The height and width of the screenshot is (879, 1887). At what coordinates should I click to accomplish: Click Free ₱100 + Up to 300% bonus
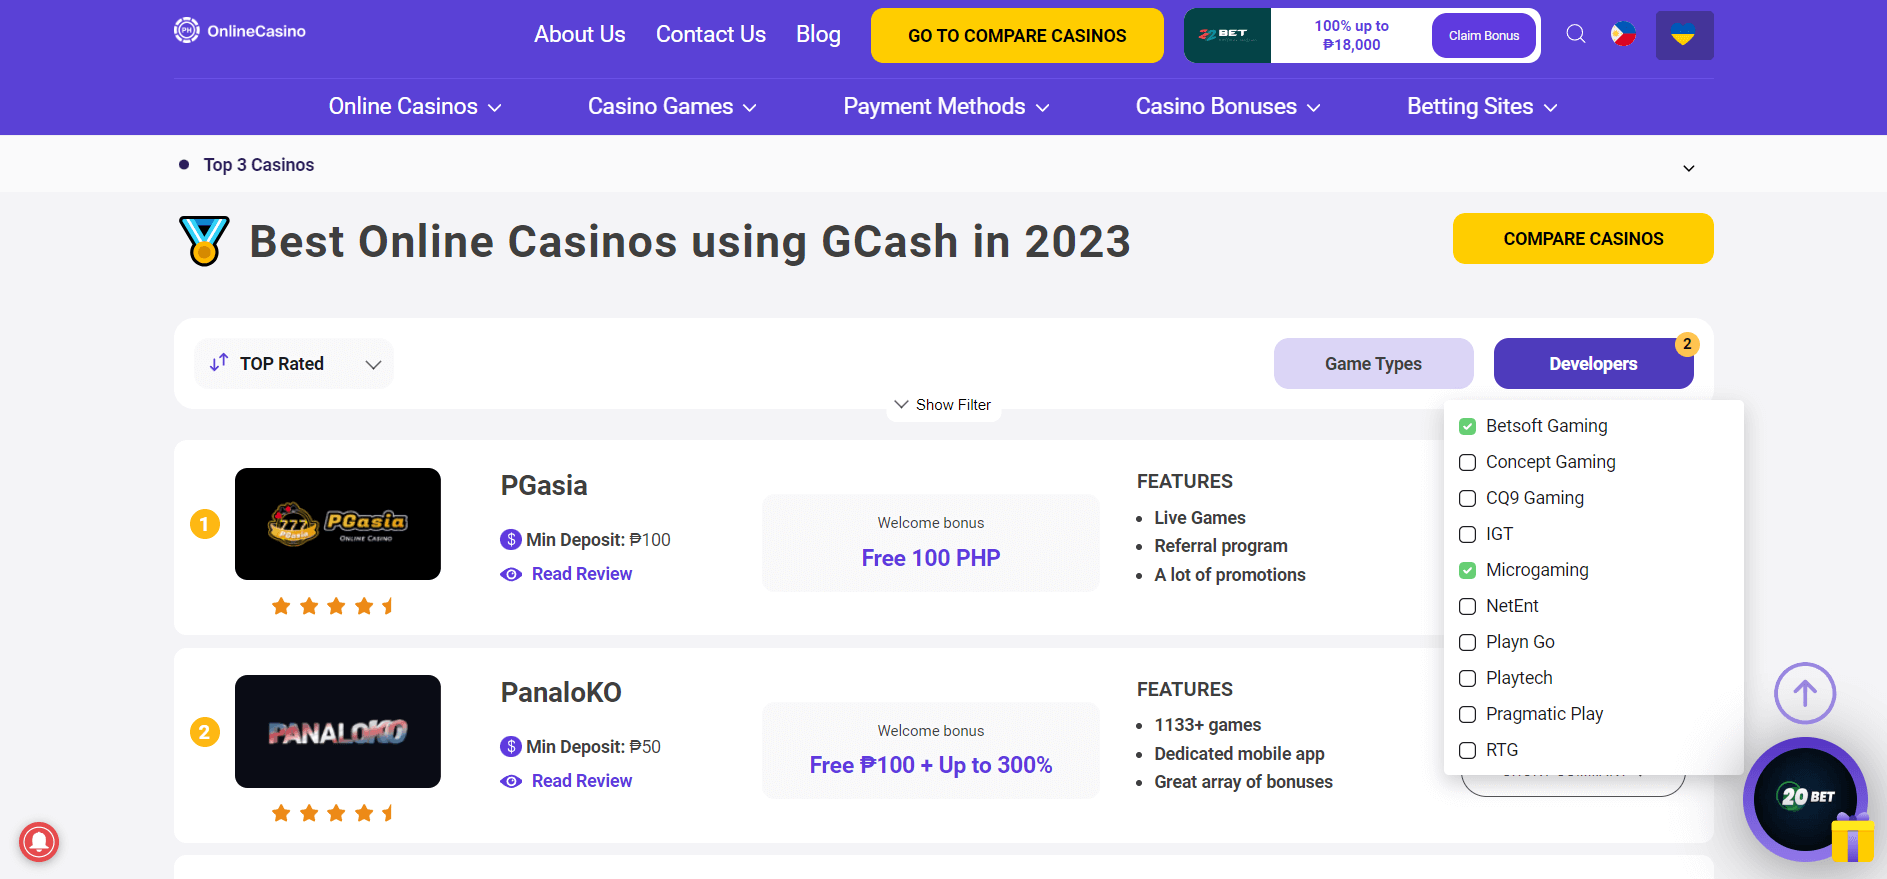click(931, 765)
